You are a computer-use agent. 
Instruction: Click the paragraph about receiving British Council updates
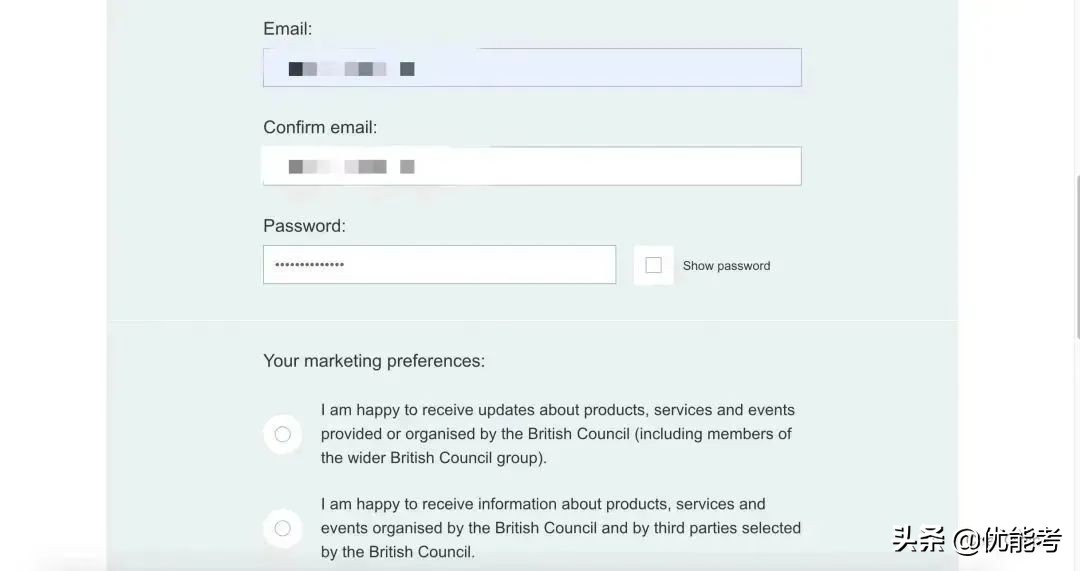(557, 434)
